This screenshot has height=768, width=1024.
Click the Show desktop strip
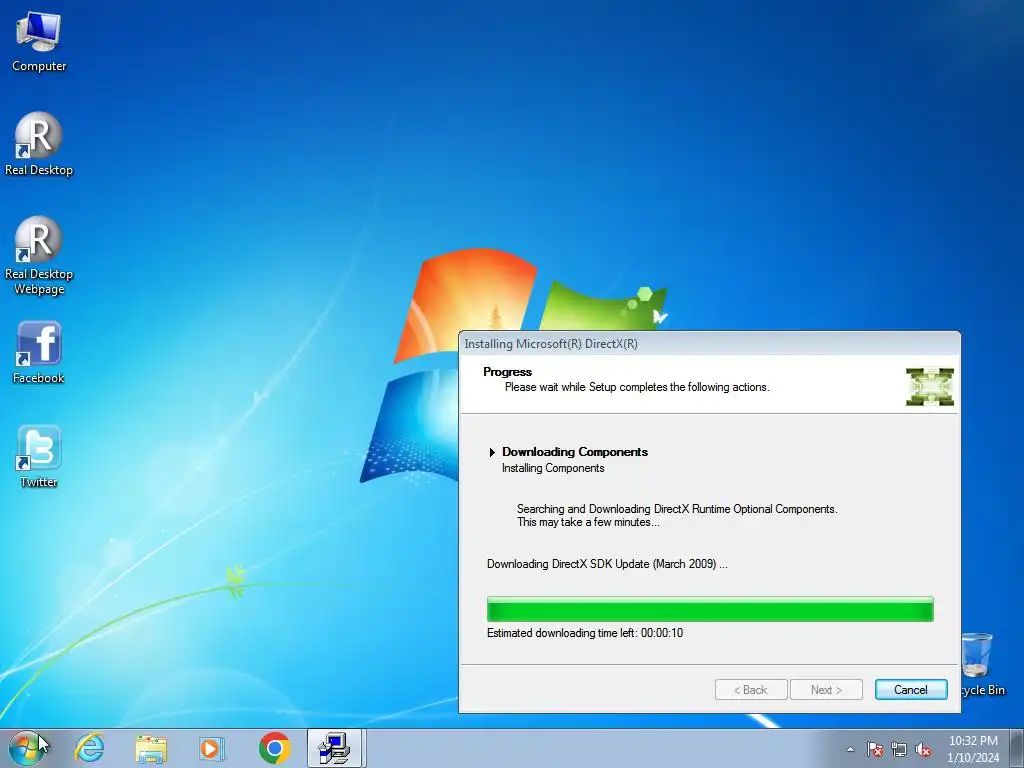(x=1017, y=748)
